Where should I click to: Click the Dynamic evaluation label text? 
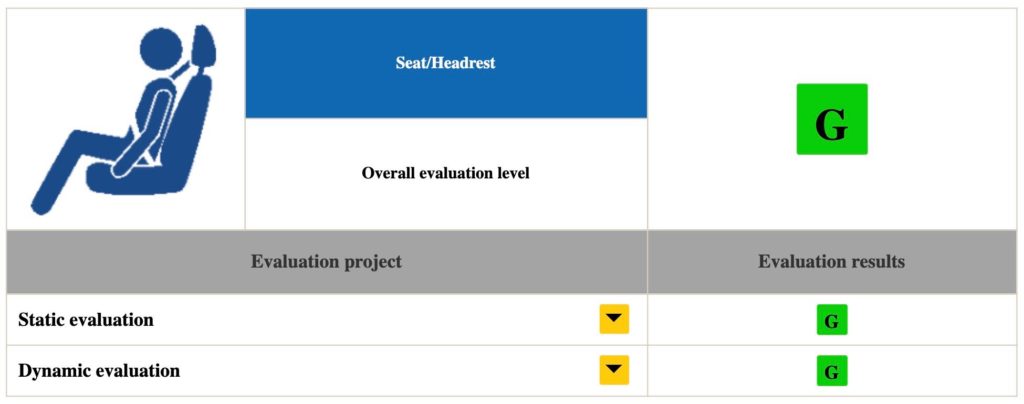click(99, 371)
